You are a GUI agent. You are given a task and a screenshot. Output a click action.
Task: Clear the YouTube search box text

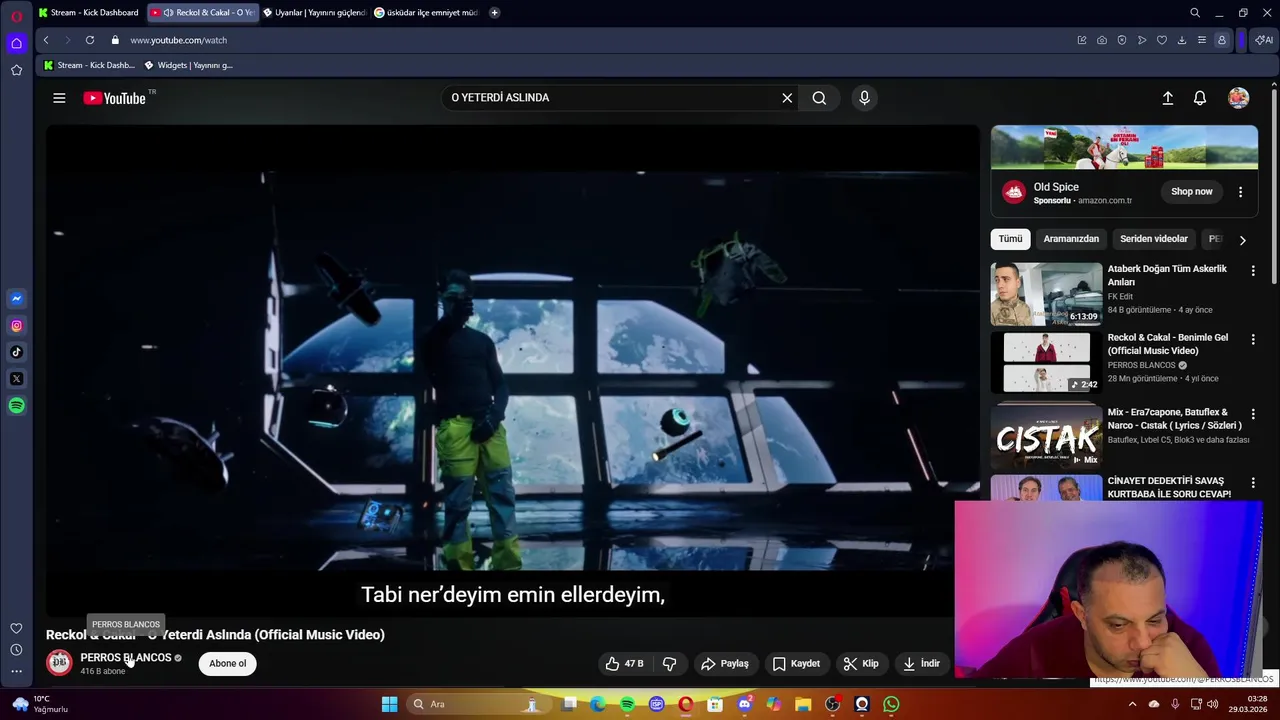787,98
